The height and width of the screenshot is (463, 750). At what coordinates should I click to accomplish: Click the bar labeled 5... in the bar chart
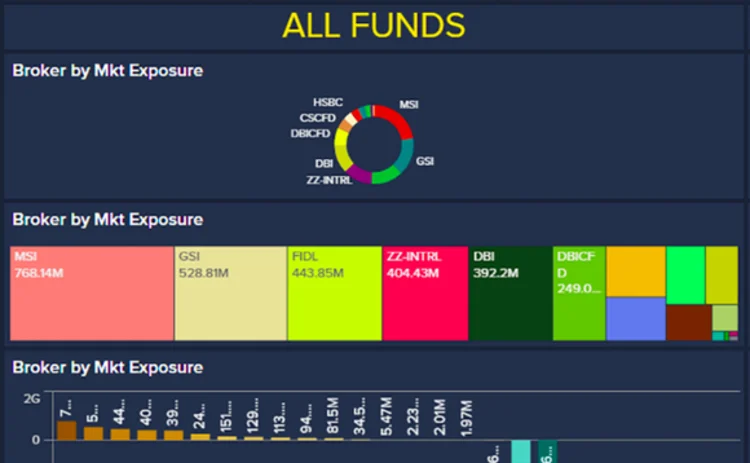tap(93, 433)
